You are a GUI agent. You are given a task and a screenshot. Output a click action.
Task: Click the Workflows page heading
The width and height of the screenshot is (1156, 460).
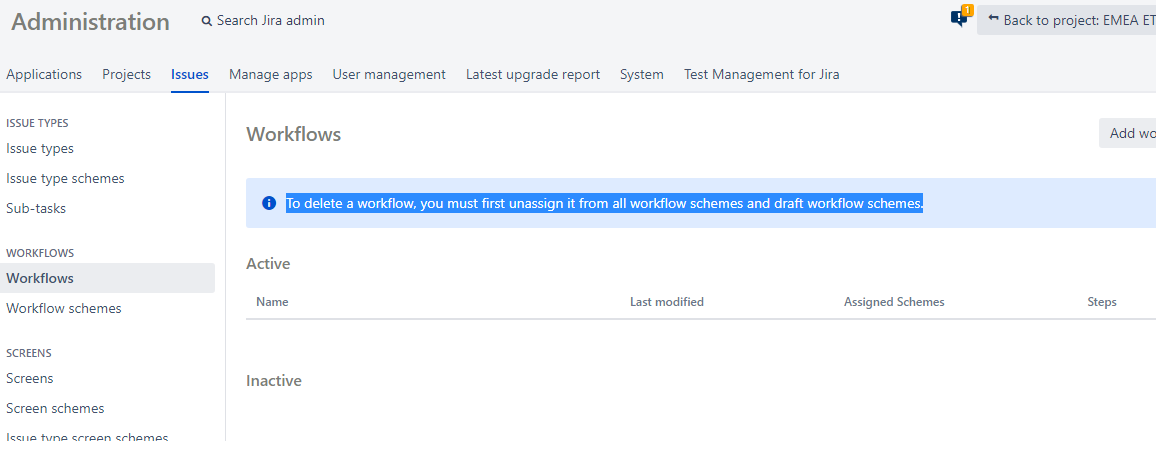tap(293, 134)
